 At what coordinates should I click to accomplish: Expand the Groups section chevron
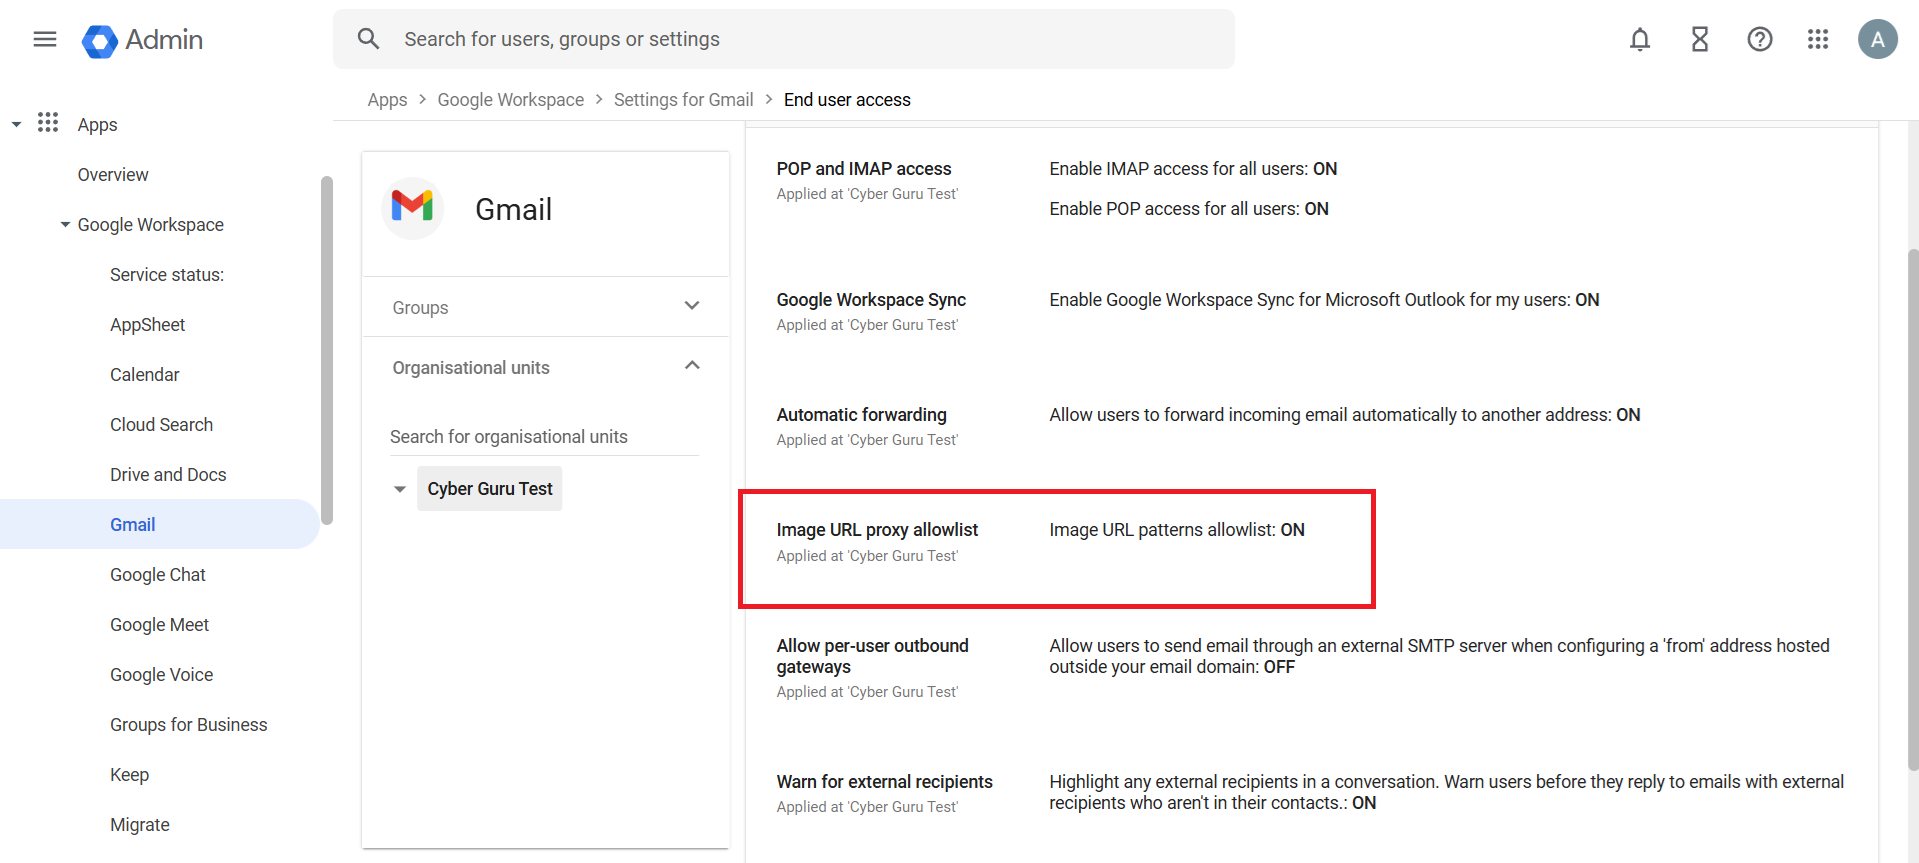coord(692,306)
